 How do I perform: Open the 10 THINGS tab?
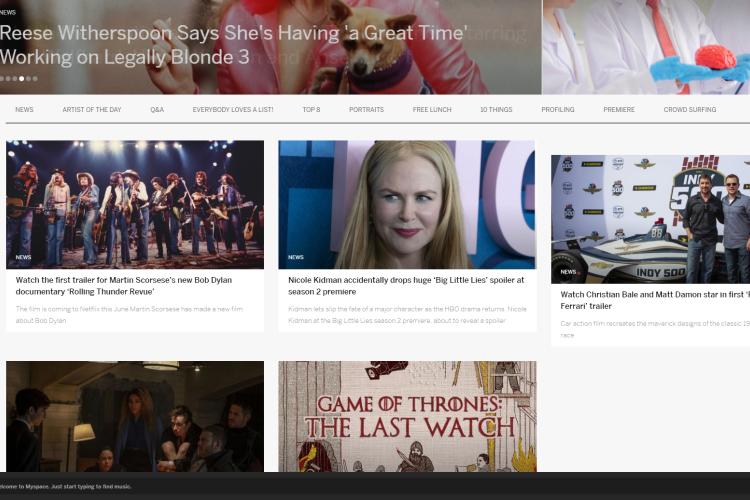click(x=496, y=110)
